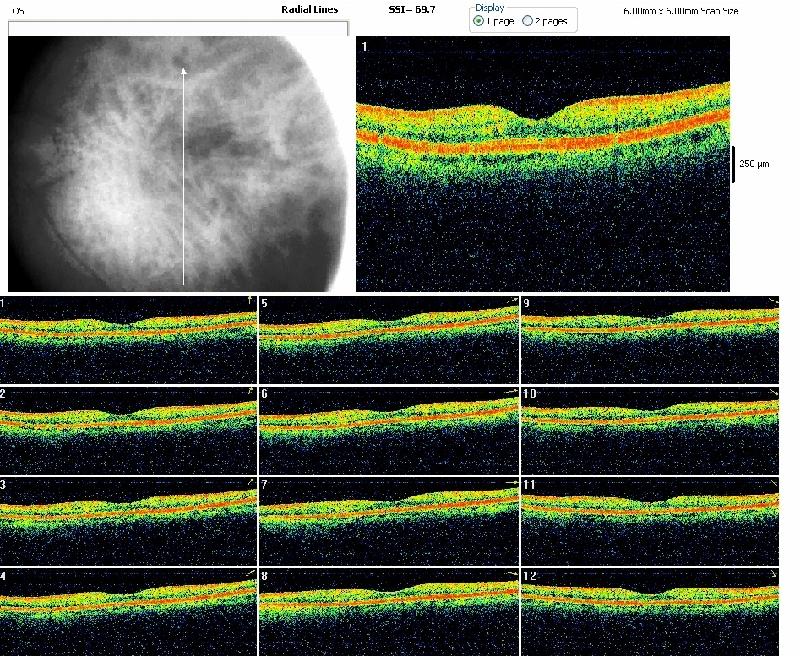Viewport: 800px width, 656px height.
Task: Click the large B-scan image numbered 1
Action: [545, 165]
